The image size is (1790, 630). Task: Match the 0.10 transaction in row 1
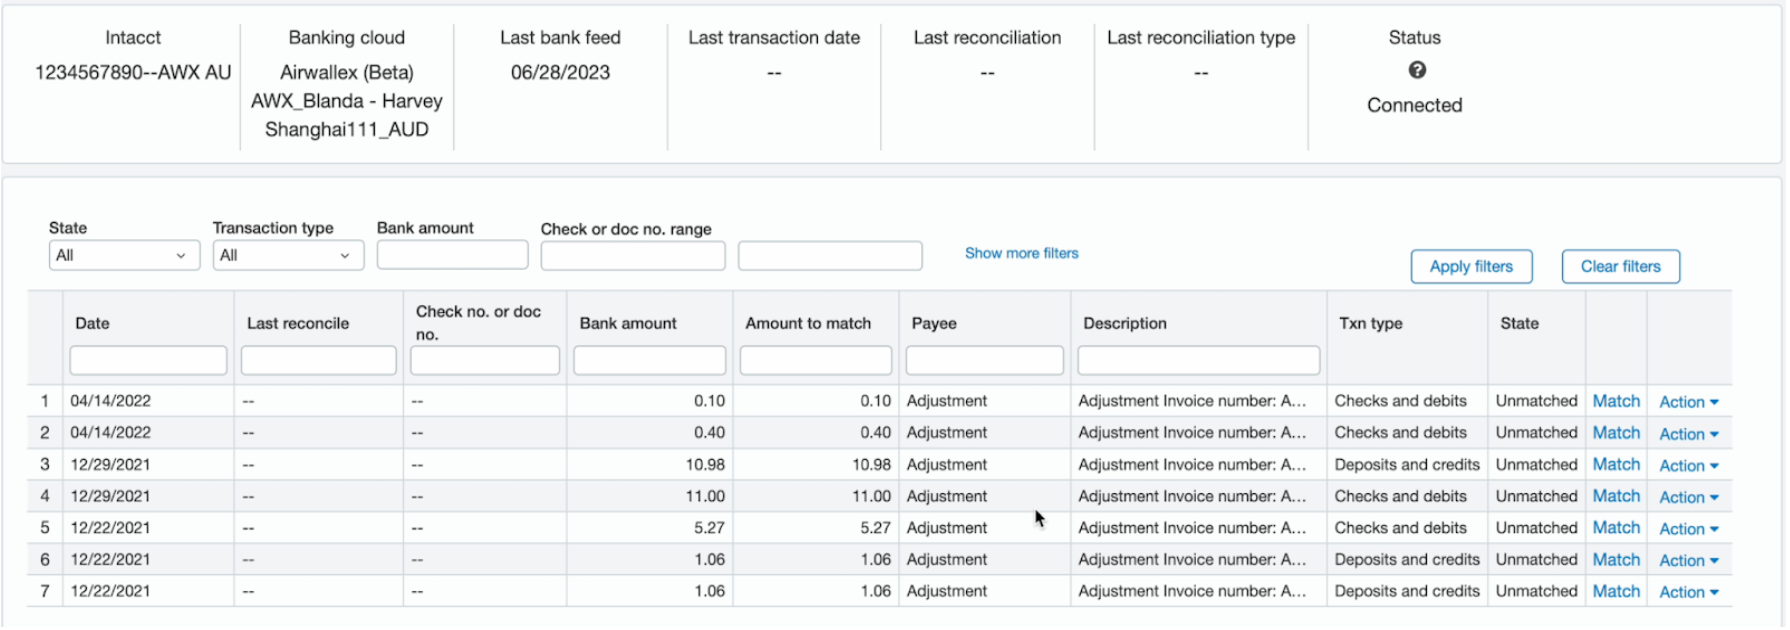[x=1616, y=401]
